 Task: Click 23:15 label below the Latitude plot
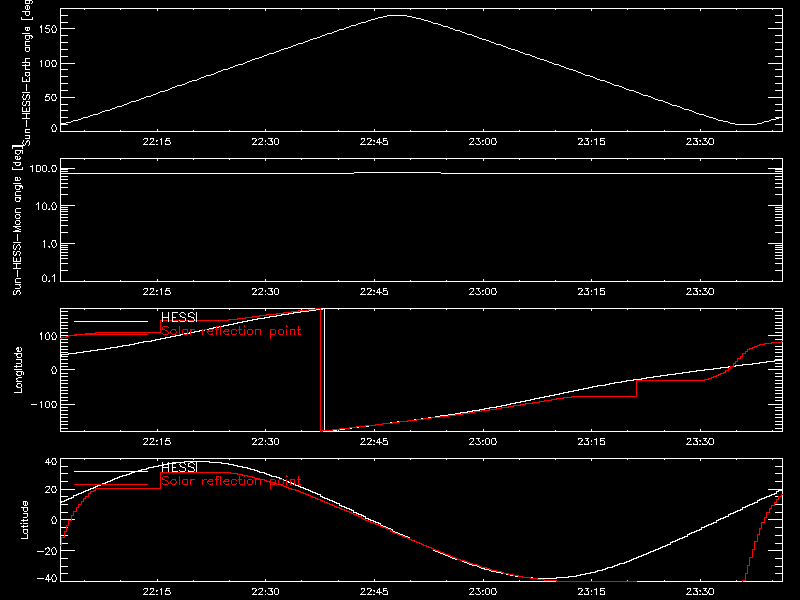(x=591, y=591)
